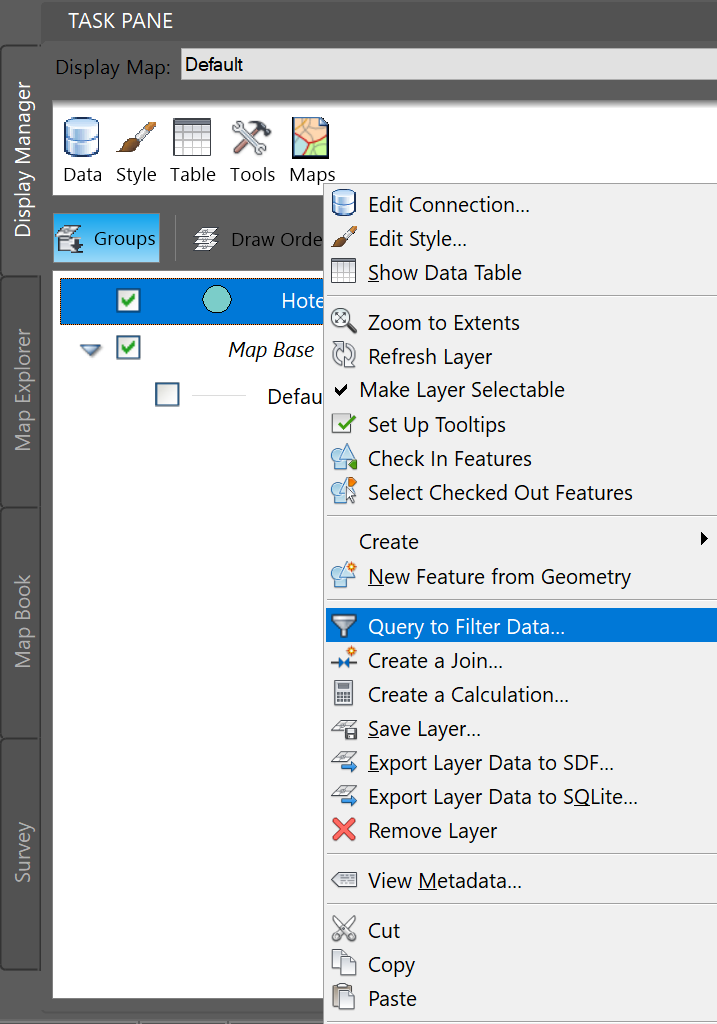Toggle Make Layer Selectable checkmark
717x1024 pixels.
click(341, 390)
